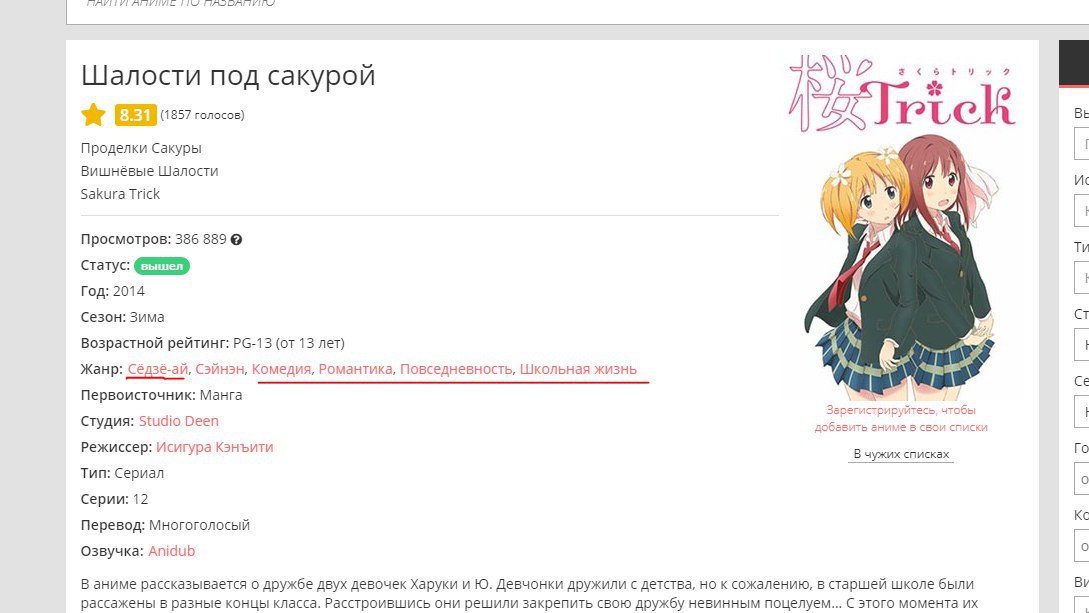Screen dimensions: 1089x613
Task: Click the season value Зима
Action: coord(147,317)
